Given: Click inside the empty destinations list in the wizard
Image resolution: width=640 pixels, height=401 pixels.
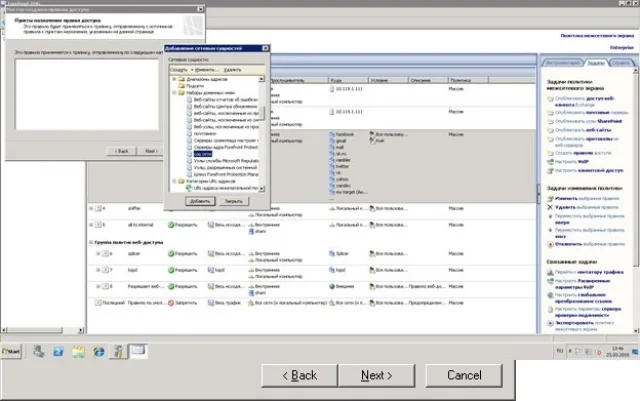Looking at the screenshot, I should tap(87, 94).
